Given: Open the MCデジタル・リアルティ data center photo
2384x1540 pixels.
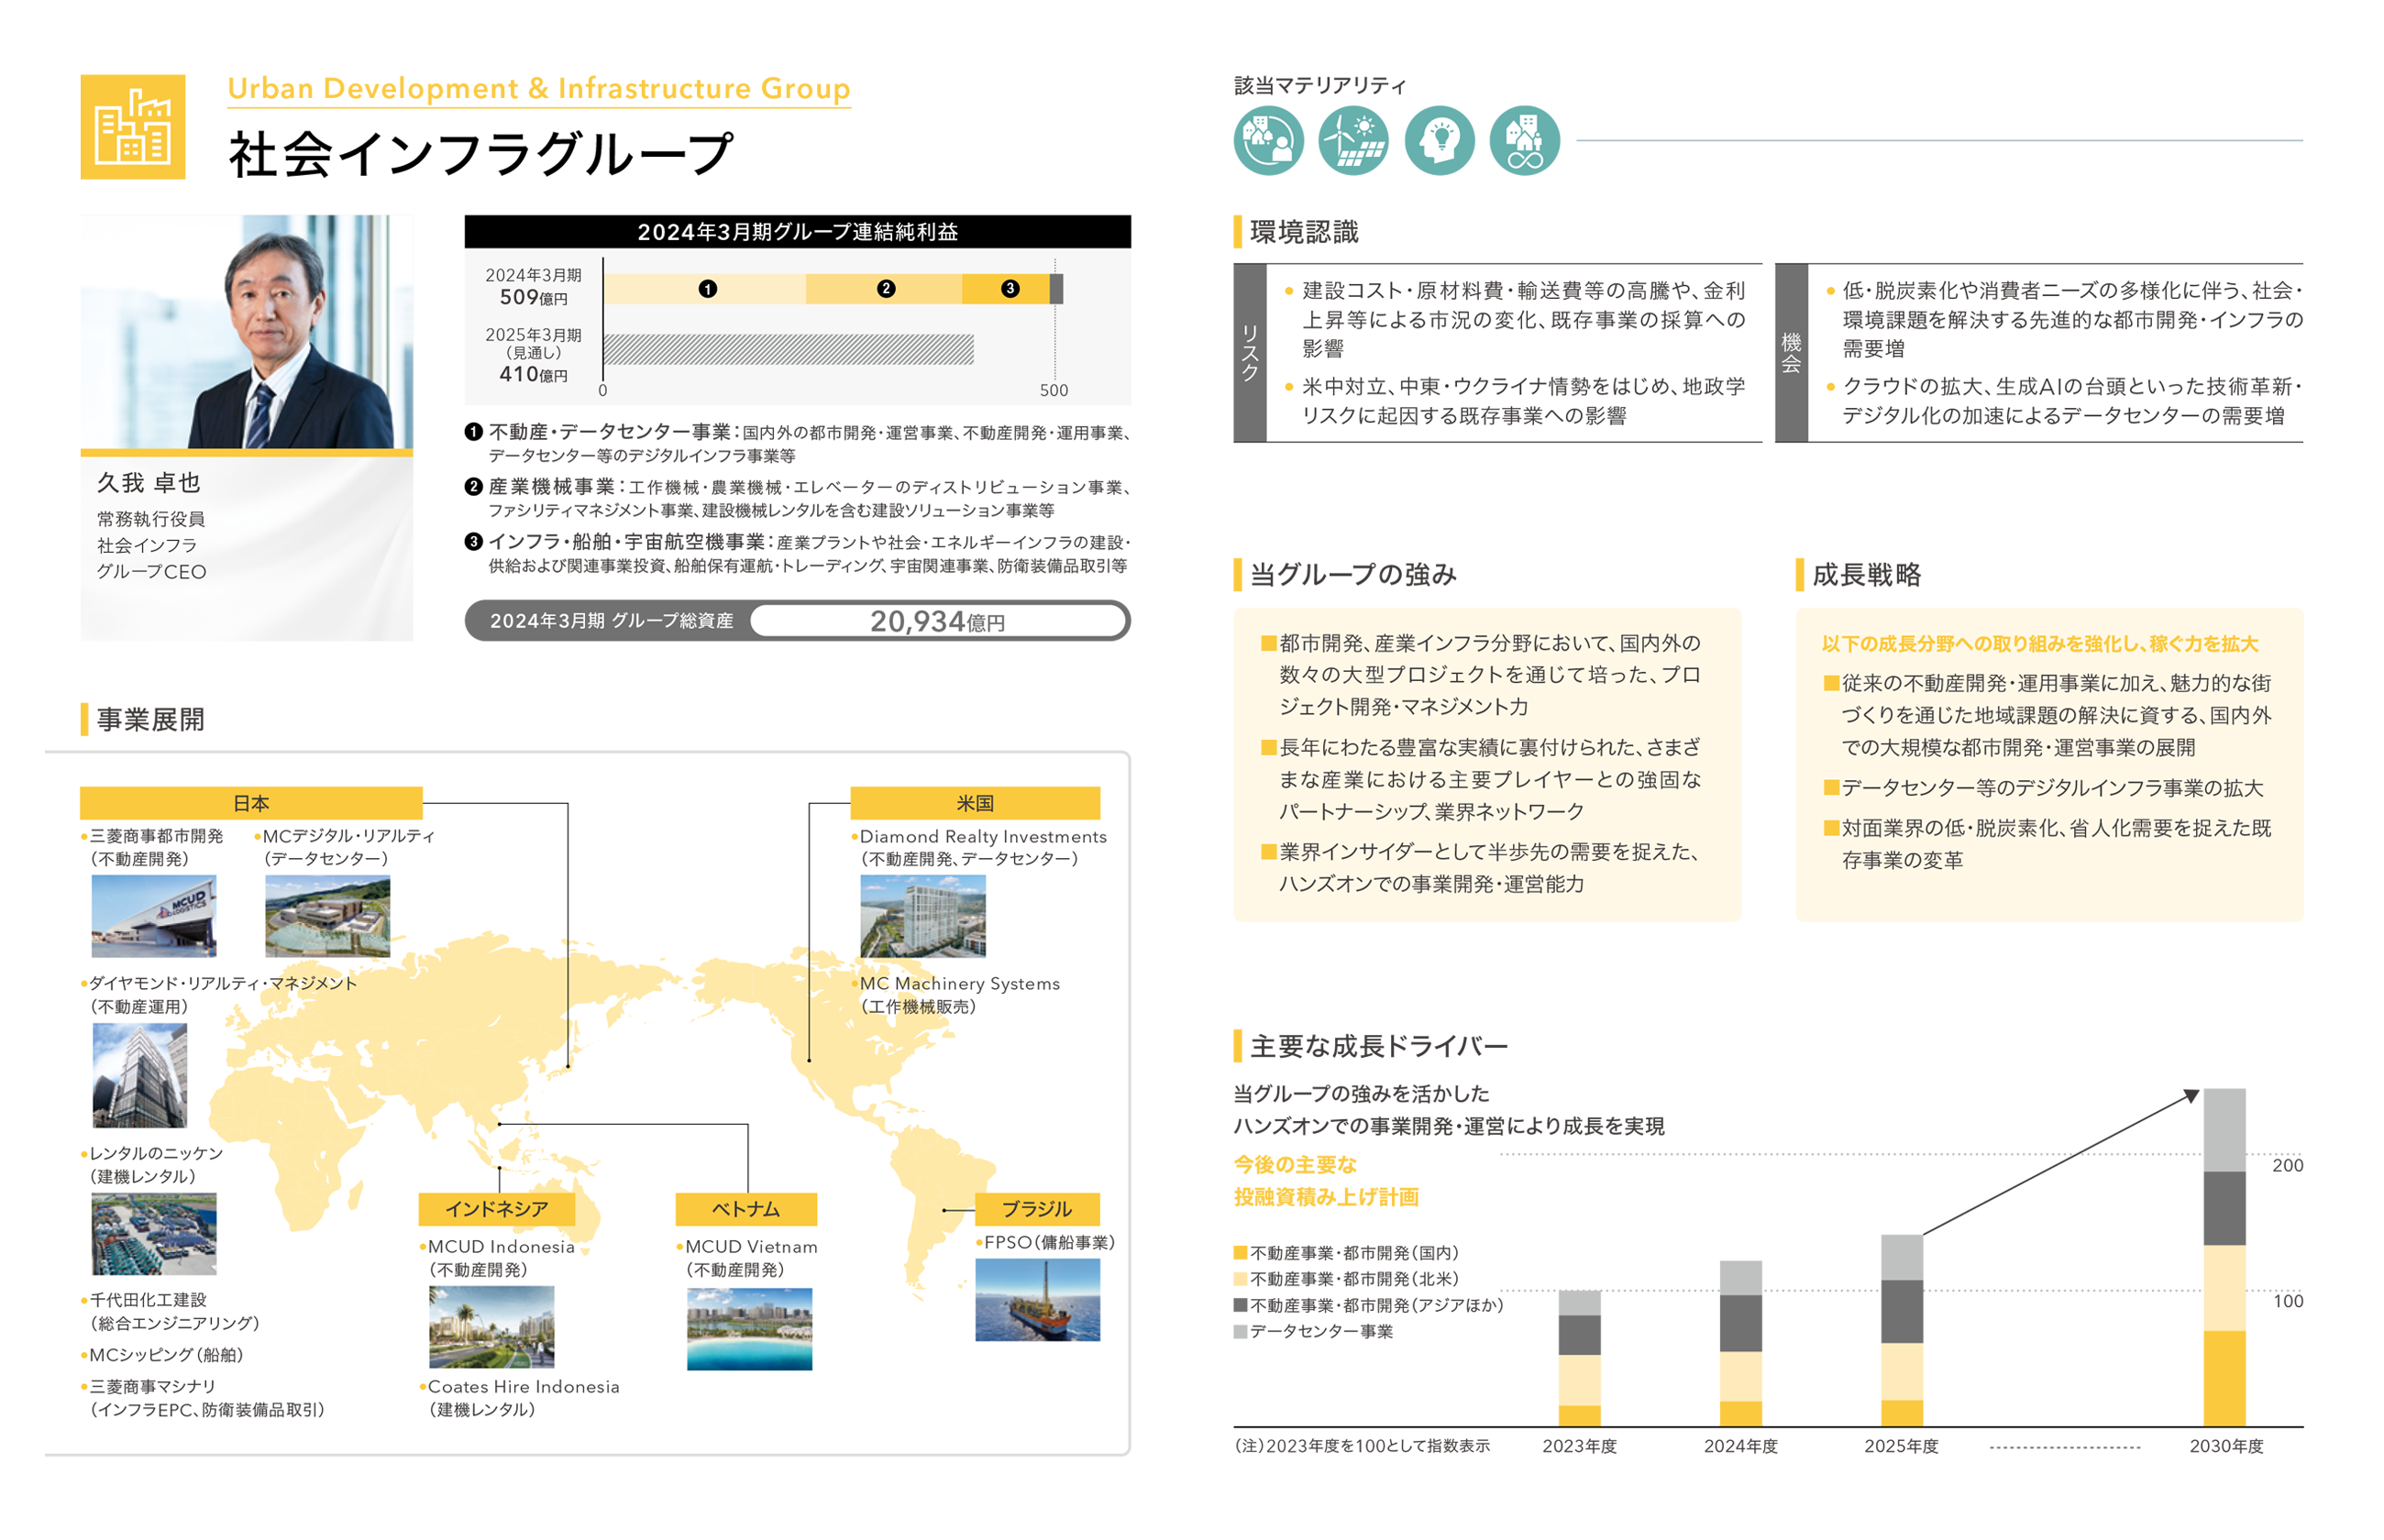Looking at the screenshot, I should pyautogui.click(x=327, y=916).
